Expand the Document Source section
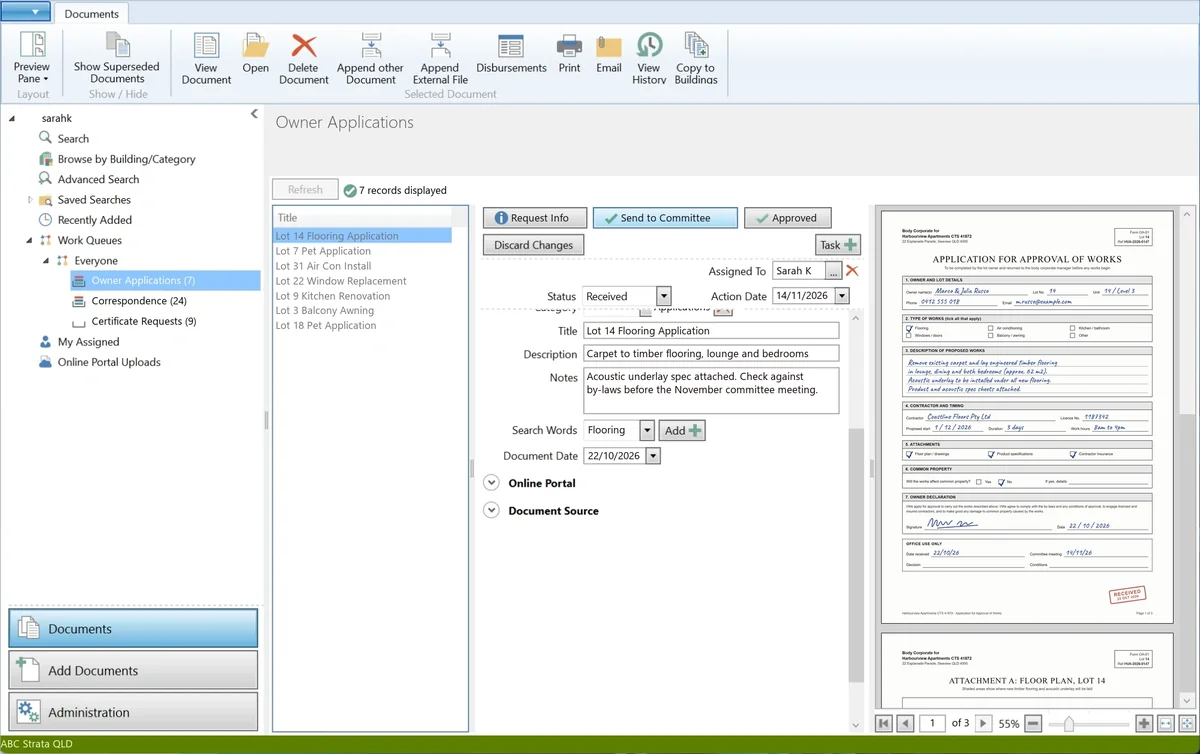This screenshot has width=1200, height=754. coord(491,510)
